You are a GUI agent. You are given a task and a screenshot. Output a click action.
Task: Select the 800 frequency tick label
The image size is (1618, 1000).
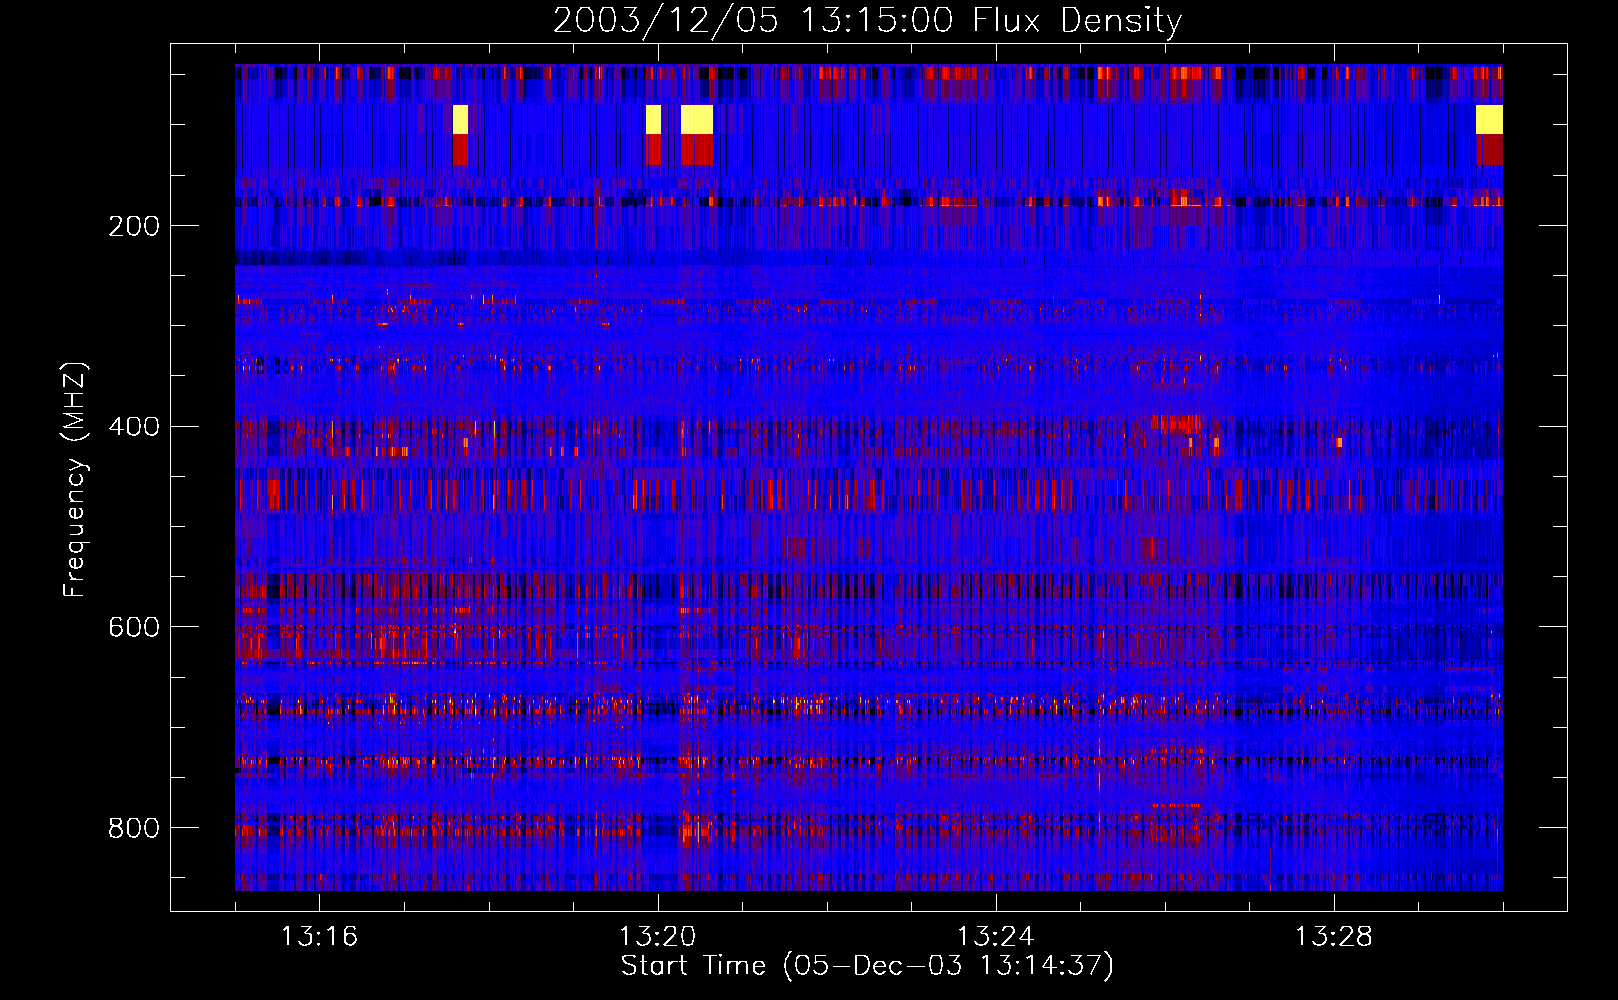(x=134, y=828)
